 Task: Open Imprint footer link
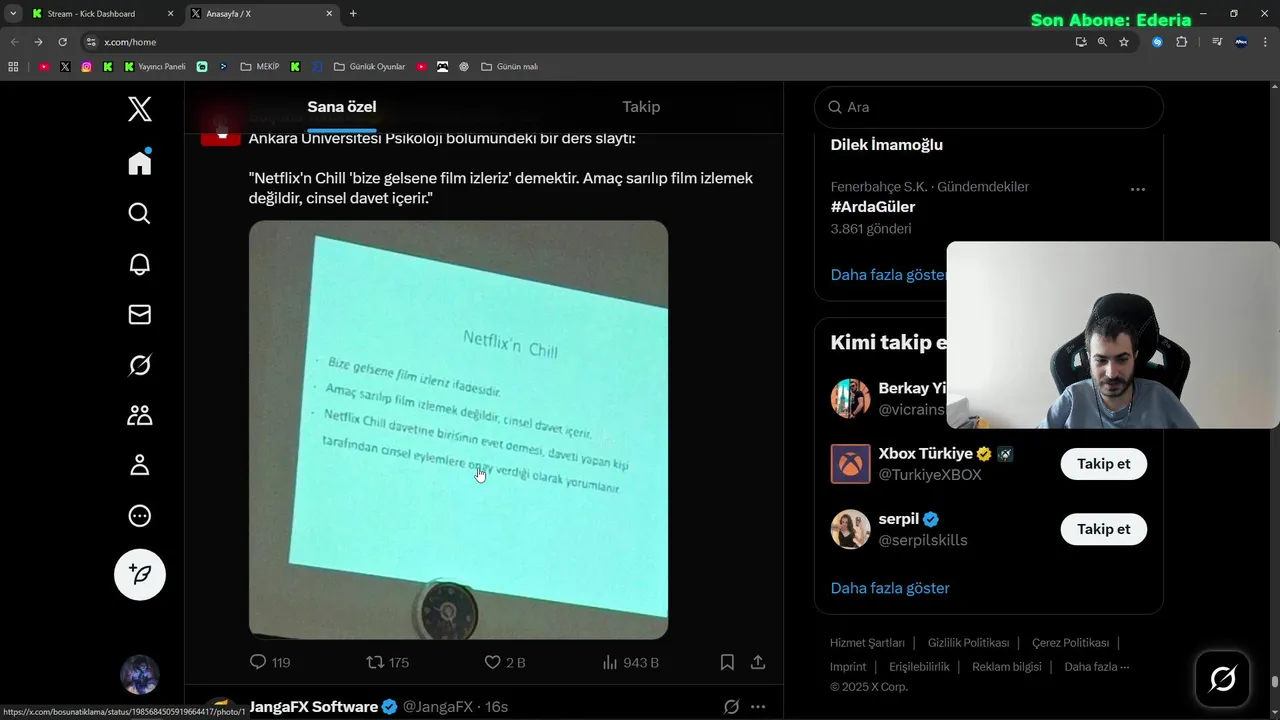coord(848,667)
